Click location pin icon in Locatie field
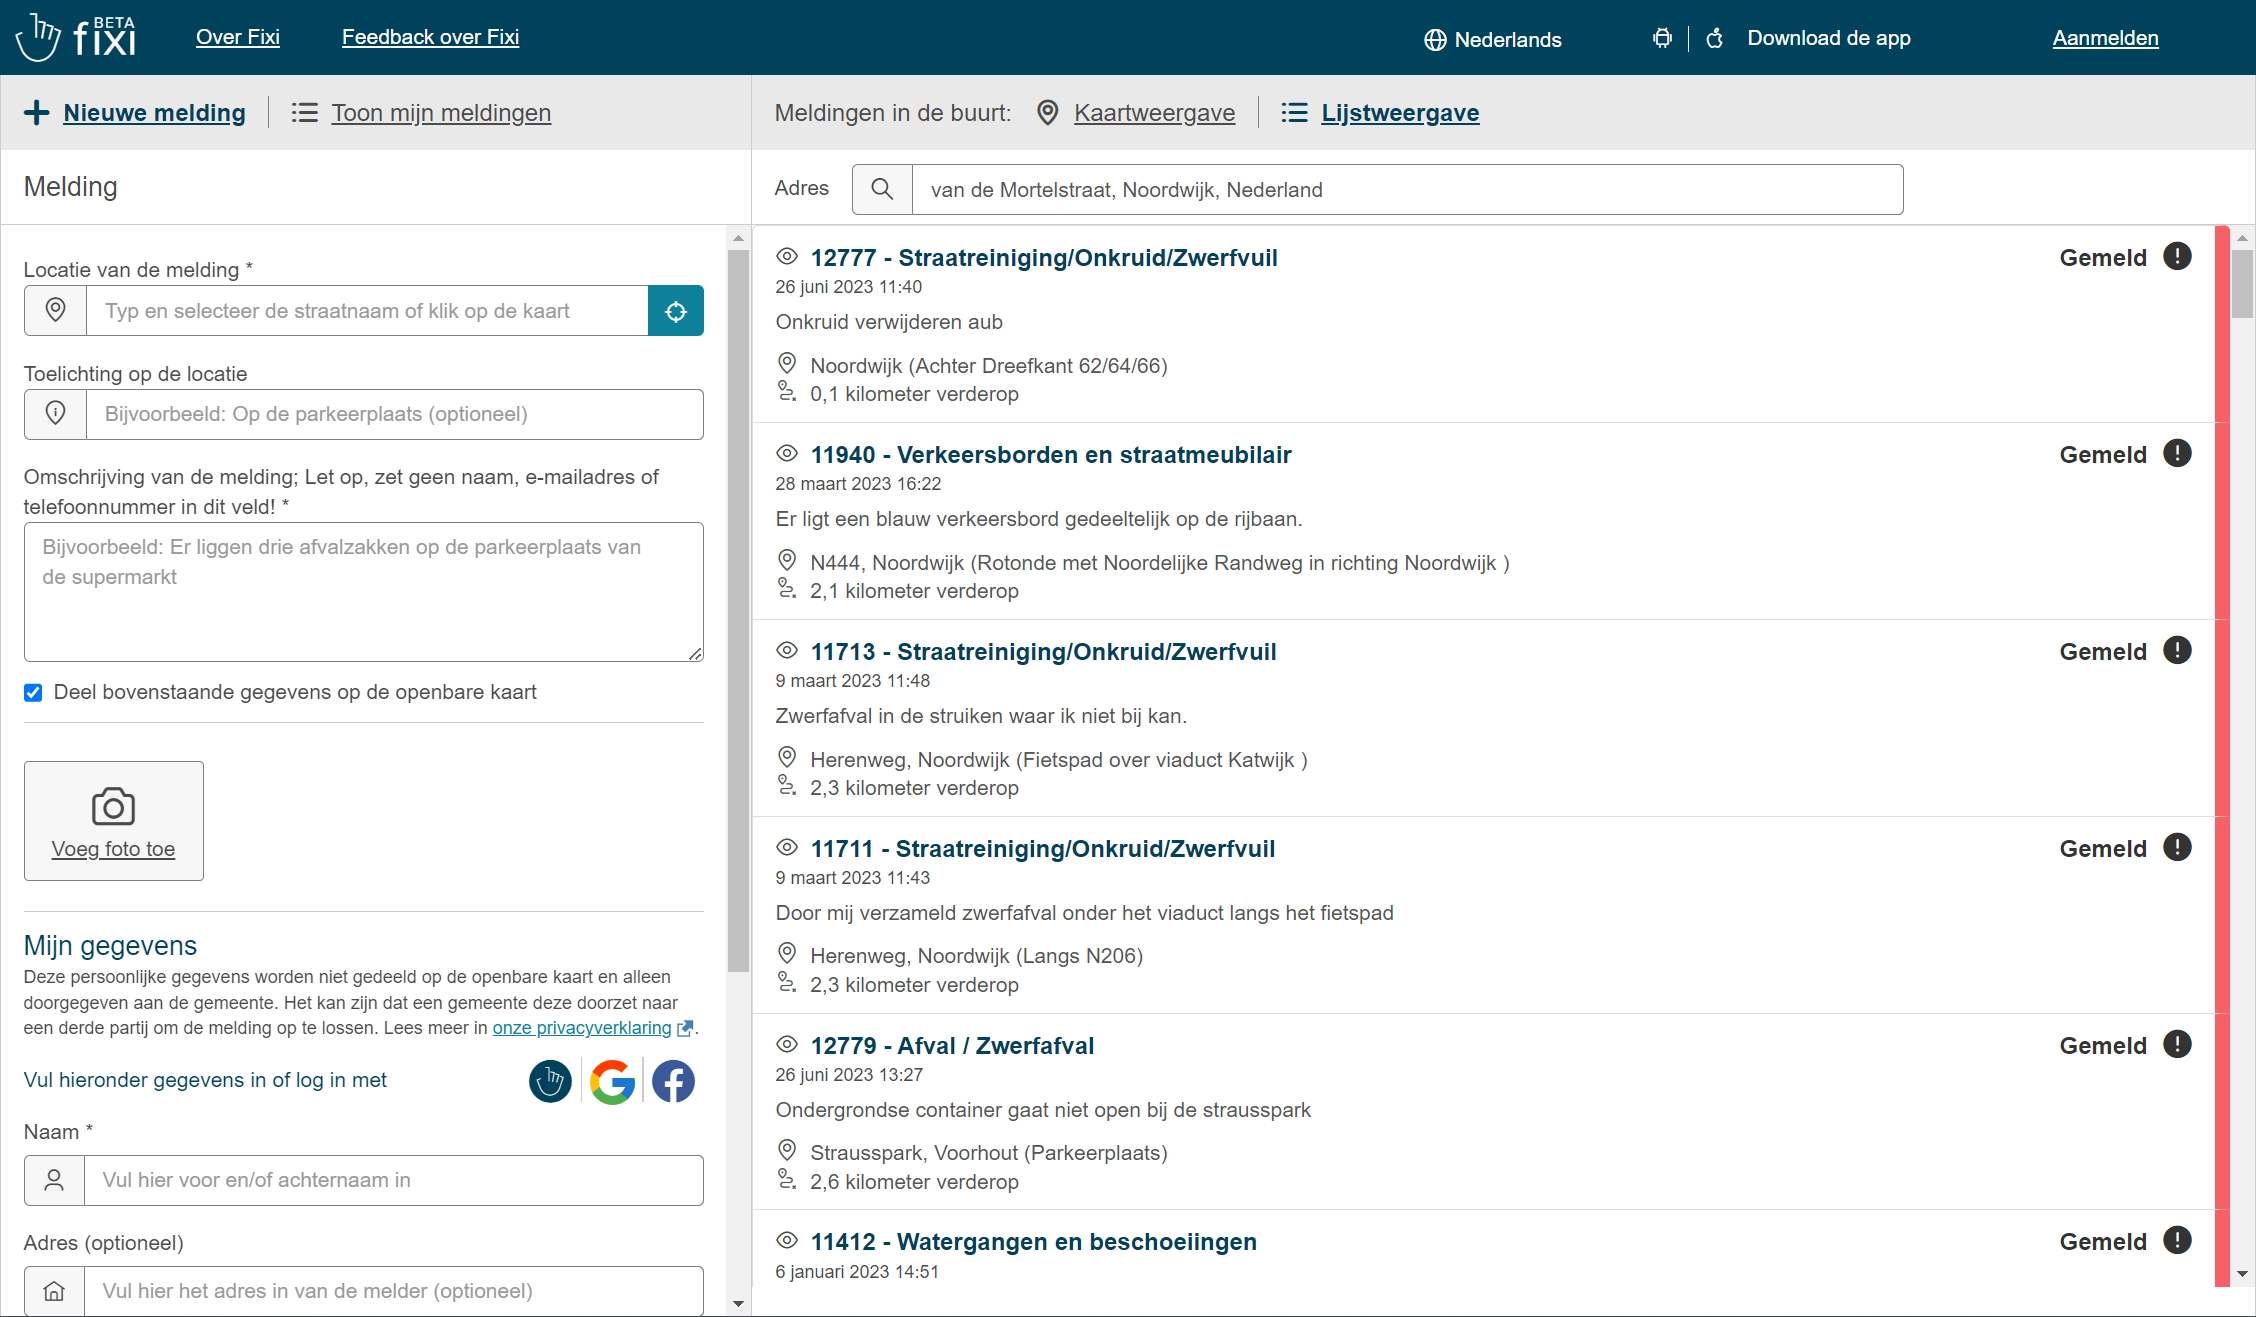This screenshot has height=1317, width=2256. (x=56, y=311)
